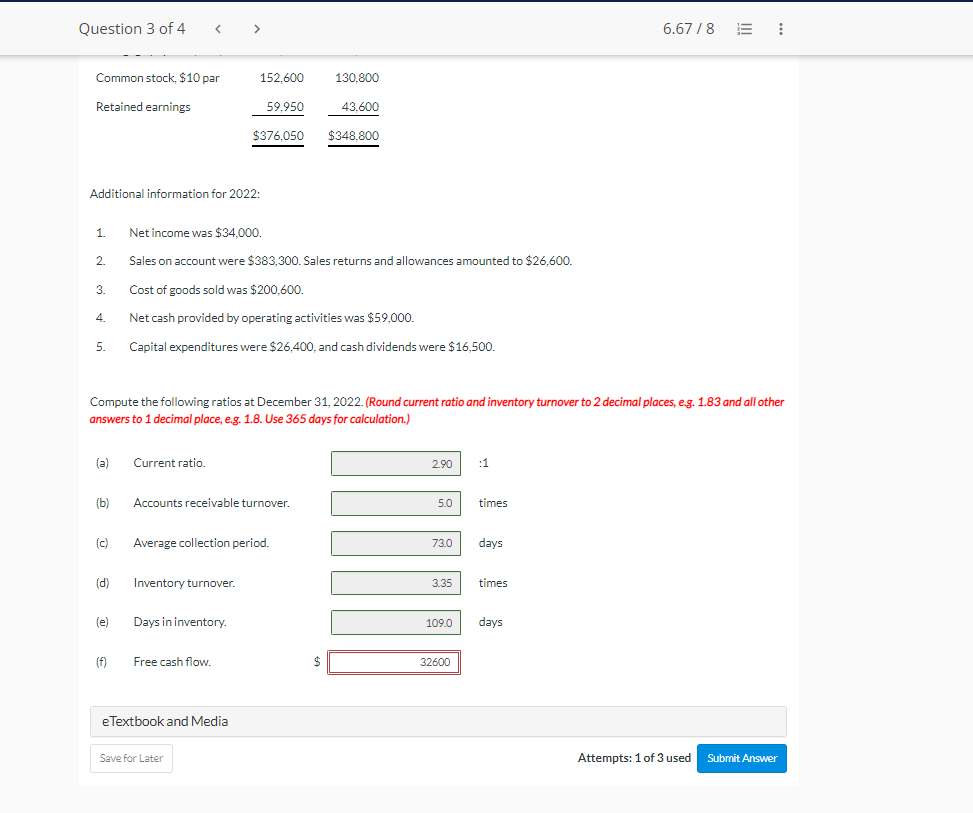The width and height of the screenshot is (973, 813).
Task: Click the Average collection period answer box
Action: coord(395,543)
